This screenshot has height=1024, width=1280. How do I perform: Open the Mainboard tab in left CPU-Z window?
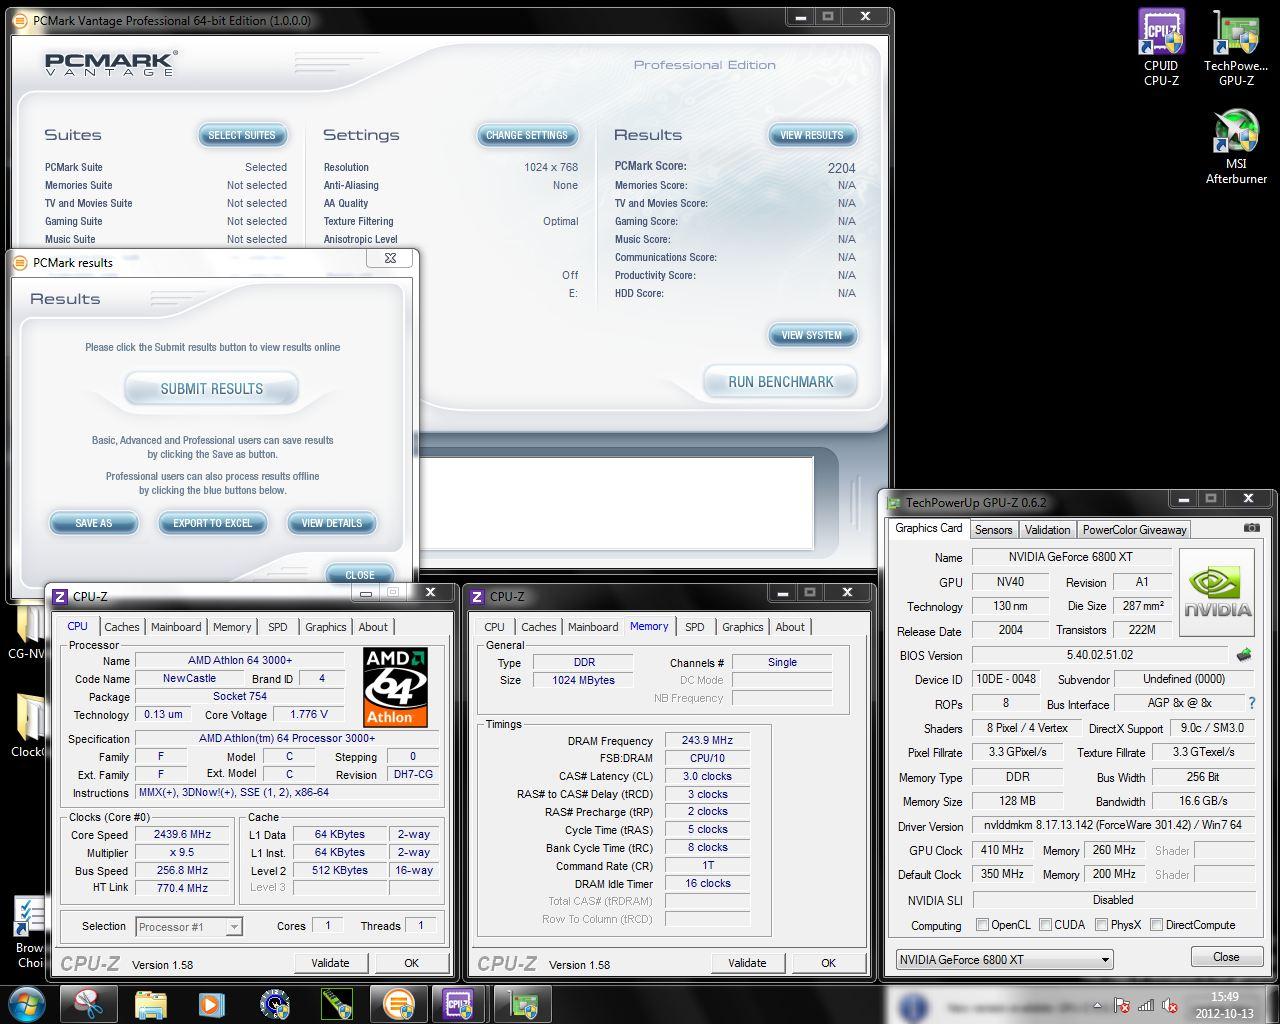[176, 627]
